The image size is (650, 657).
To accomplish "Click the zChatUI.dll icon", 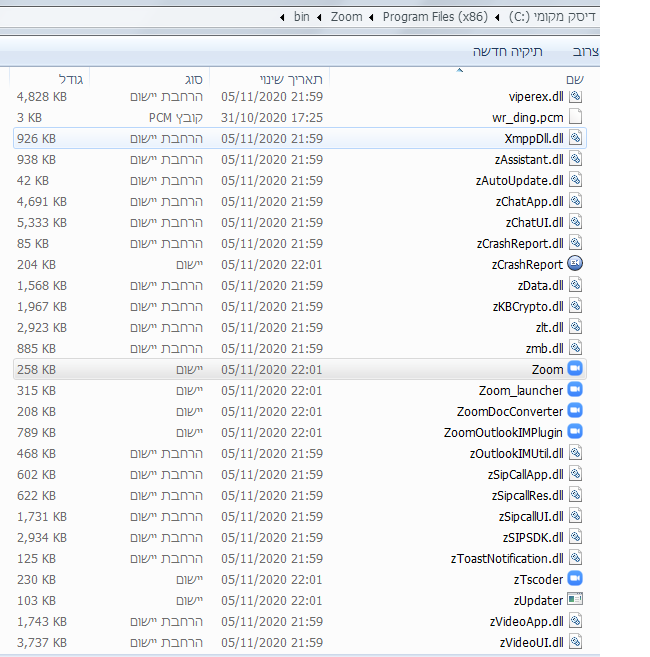I will click(x=575, y=222).
